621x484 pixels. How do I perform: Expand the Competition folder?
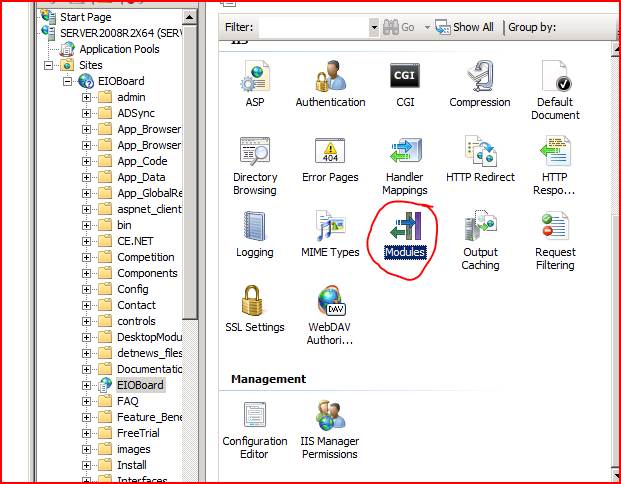86,257
